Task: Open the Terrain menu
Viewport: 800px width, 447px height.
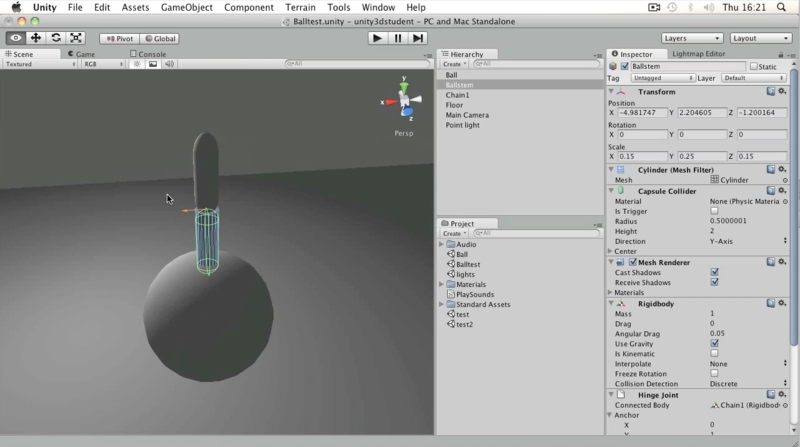Action: (300, 7)
